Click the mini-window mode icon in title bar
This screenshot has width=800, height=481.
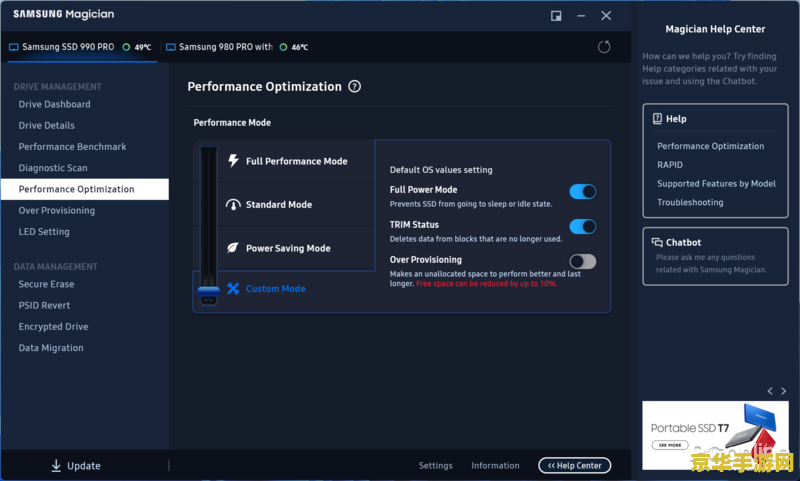[x=556, y=16]
